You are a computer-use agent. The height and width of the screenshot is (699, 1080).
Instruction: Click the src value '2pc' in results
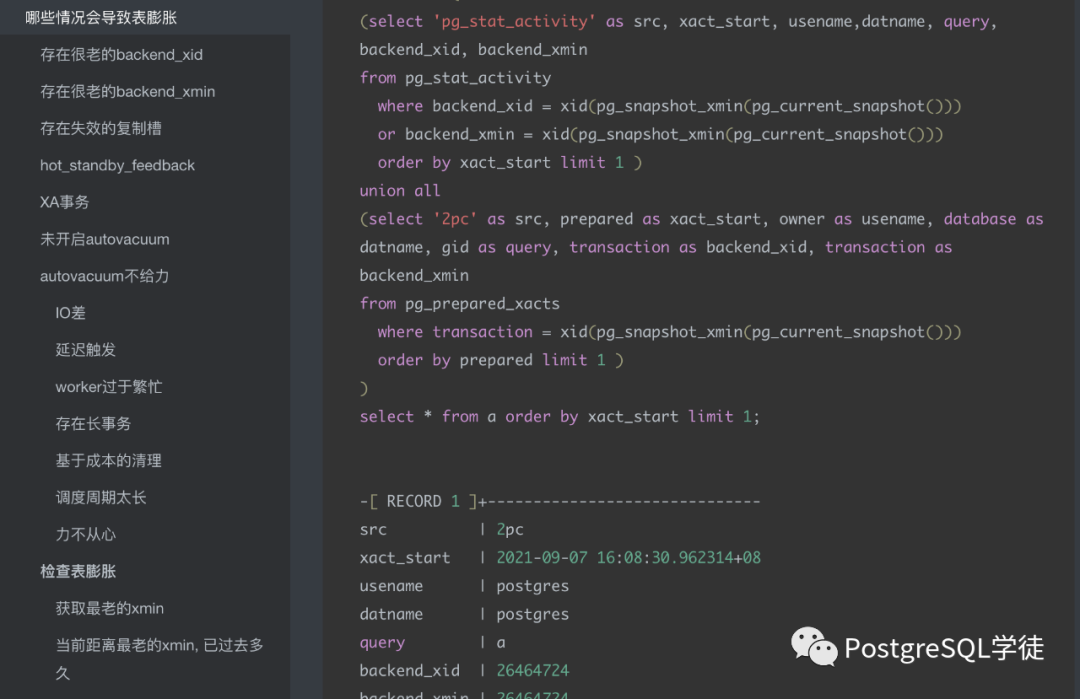pyautogui.click(x=510, y=530)
